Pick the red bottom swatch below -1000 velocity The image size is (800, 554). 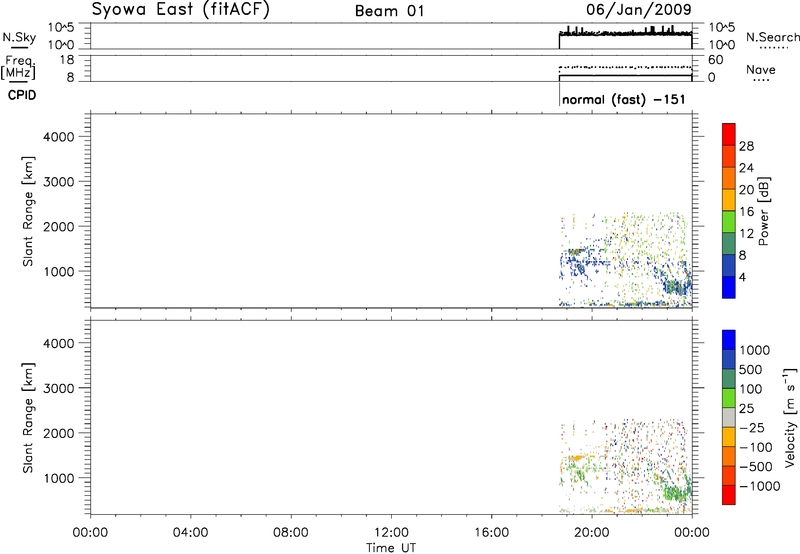pyautogui.click(x=729, y=495)
